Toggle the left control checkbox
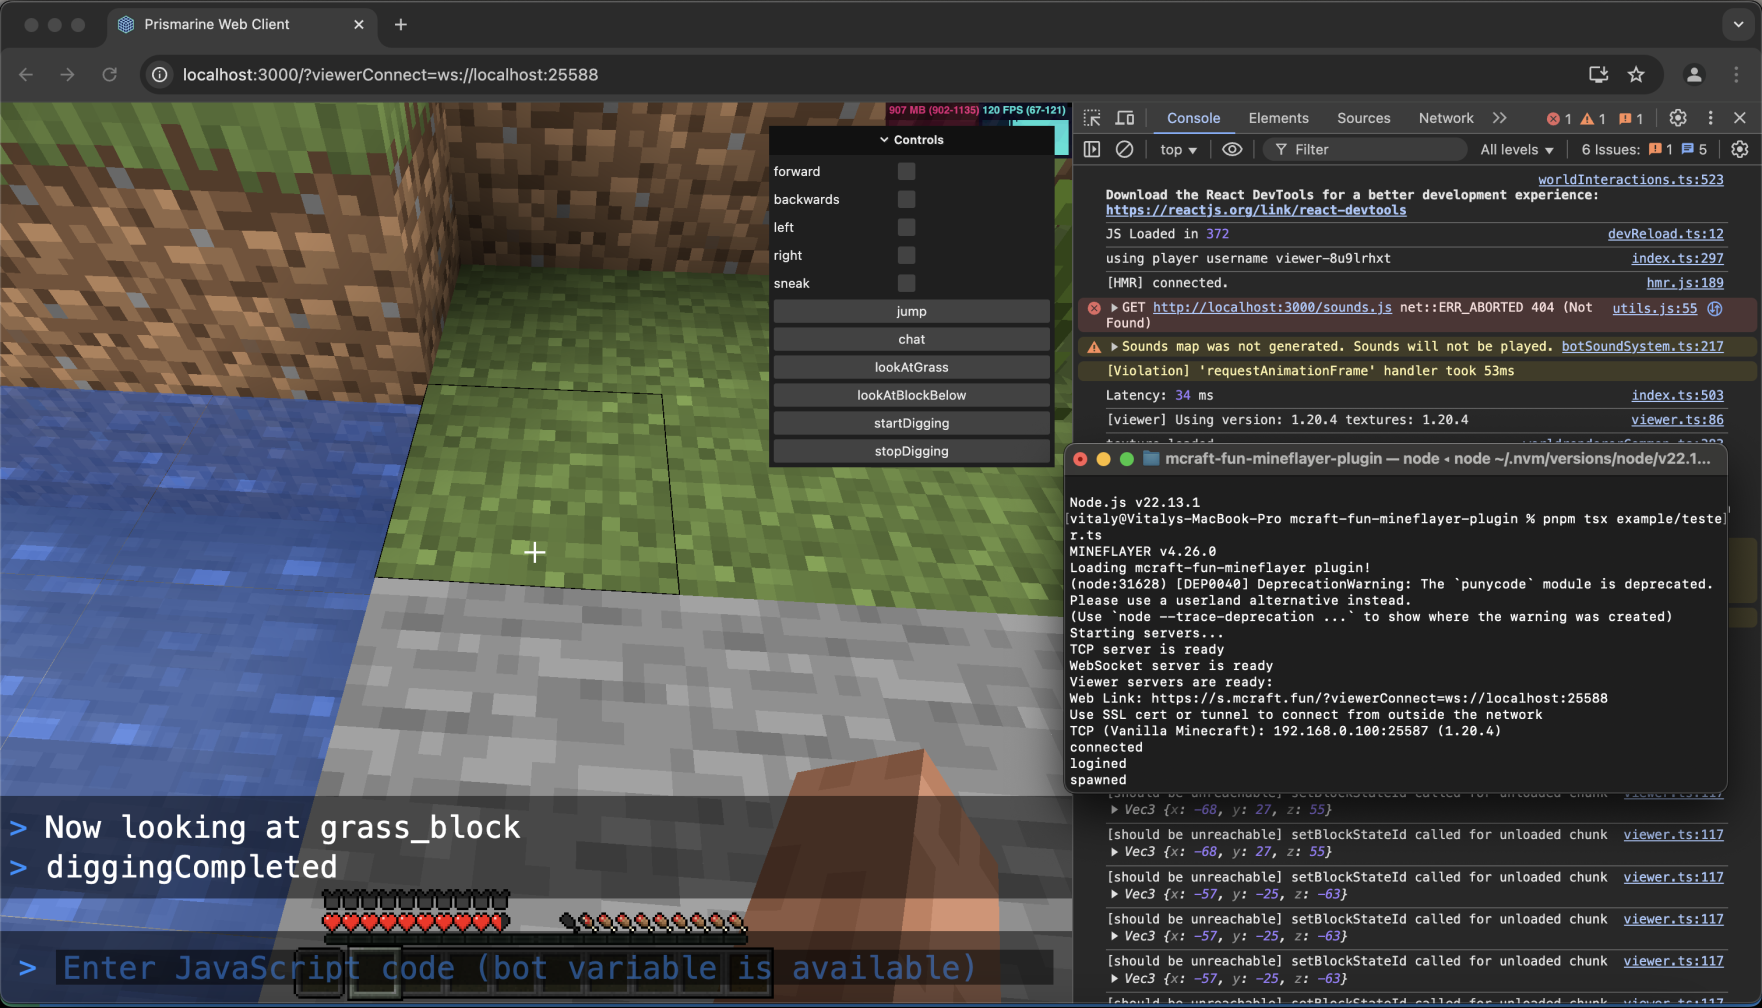Image resolution: width=1762 pixels, height=1008 pixels. pos(906,227)
